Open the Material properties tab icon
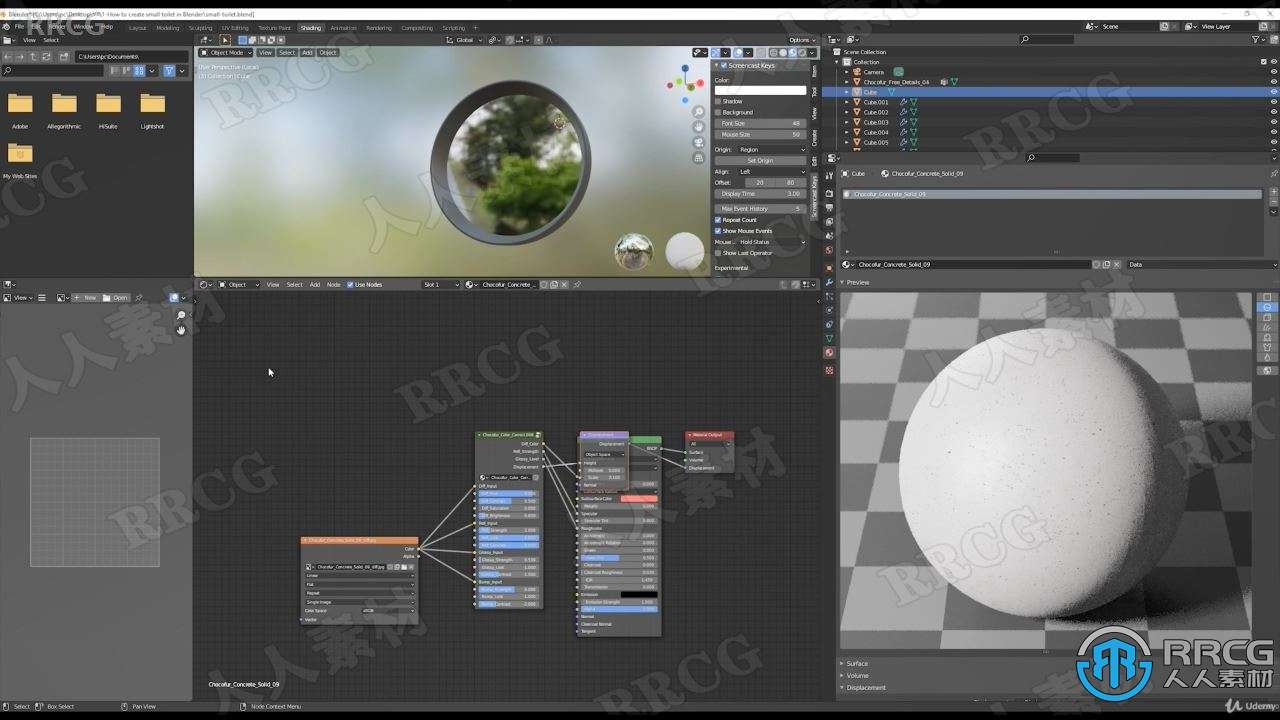Viewport: 1280px width, 720px height. point(829,352)
